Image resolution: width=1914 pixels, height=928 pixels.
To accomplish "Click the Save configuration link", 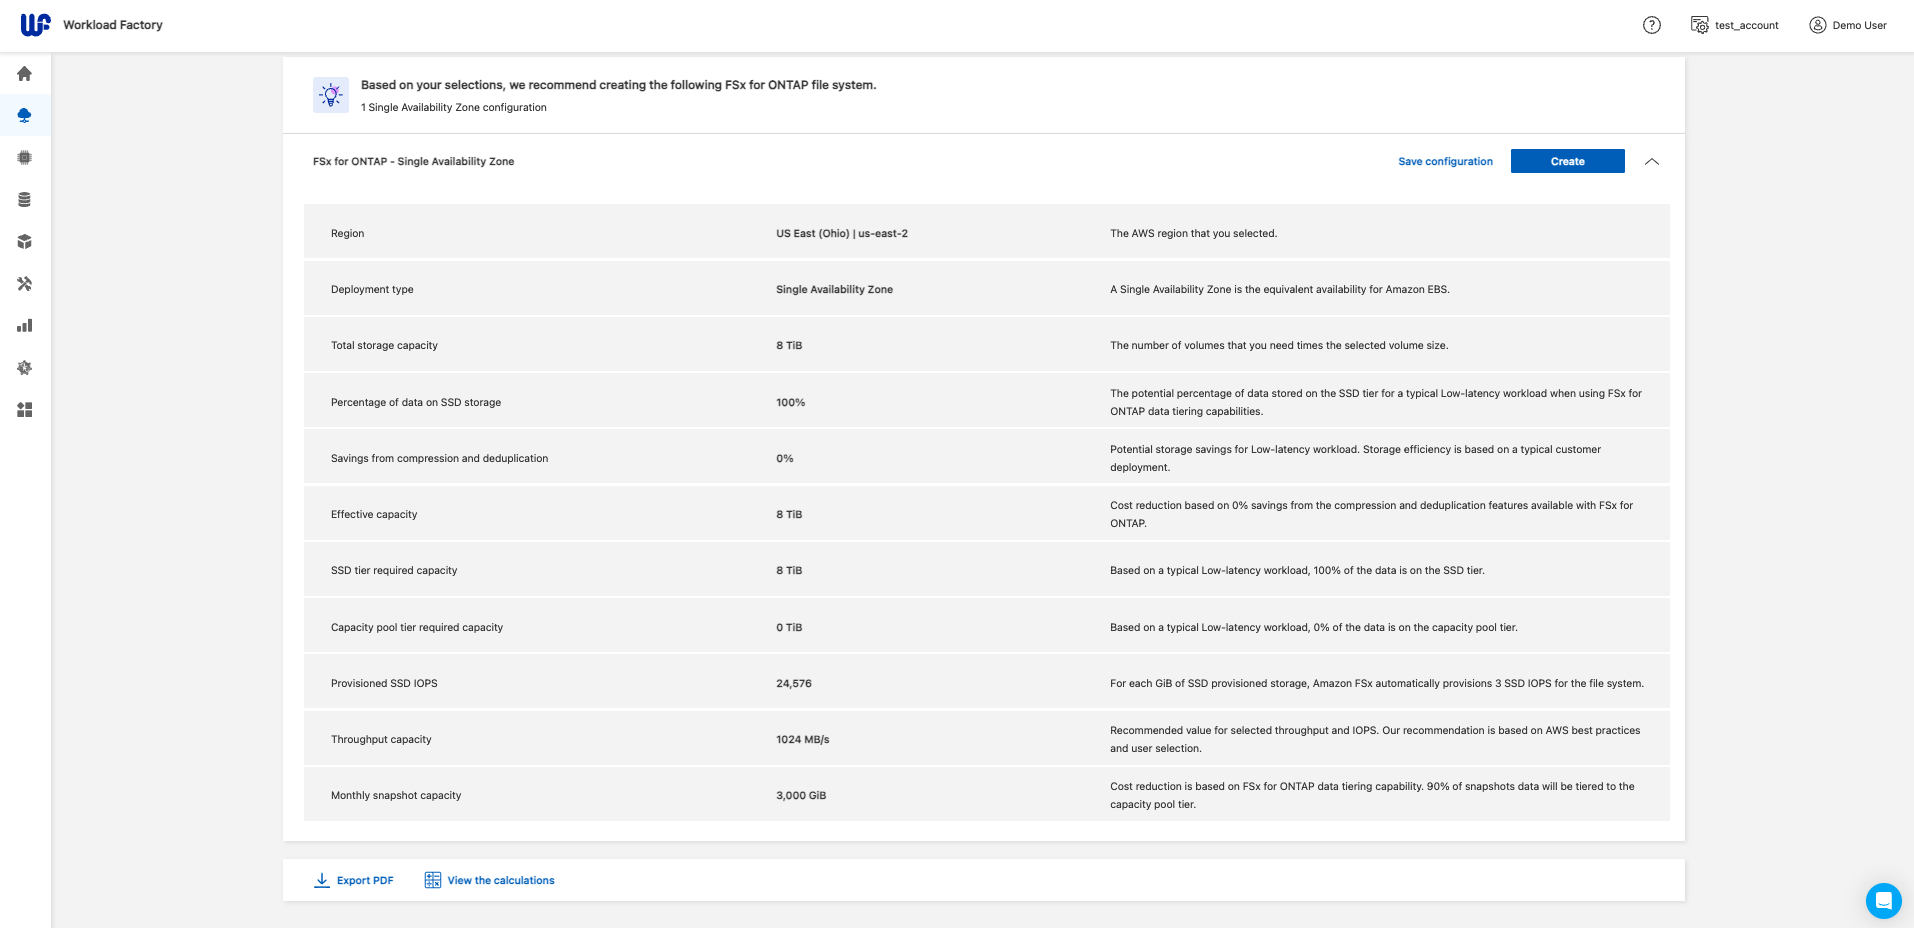I will pyautogui.click(x=1445, y=162).
